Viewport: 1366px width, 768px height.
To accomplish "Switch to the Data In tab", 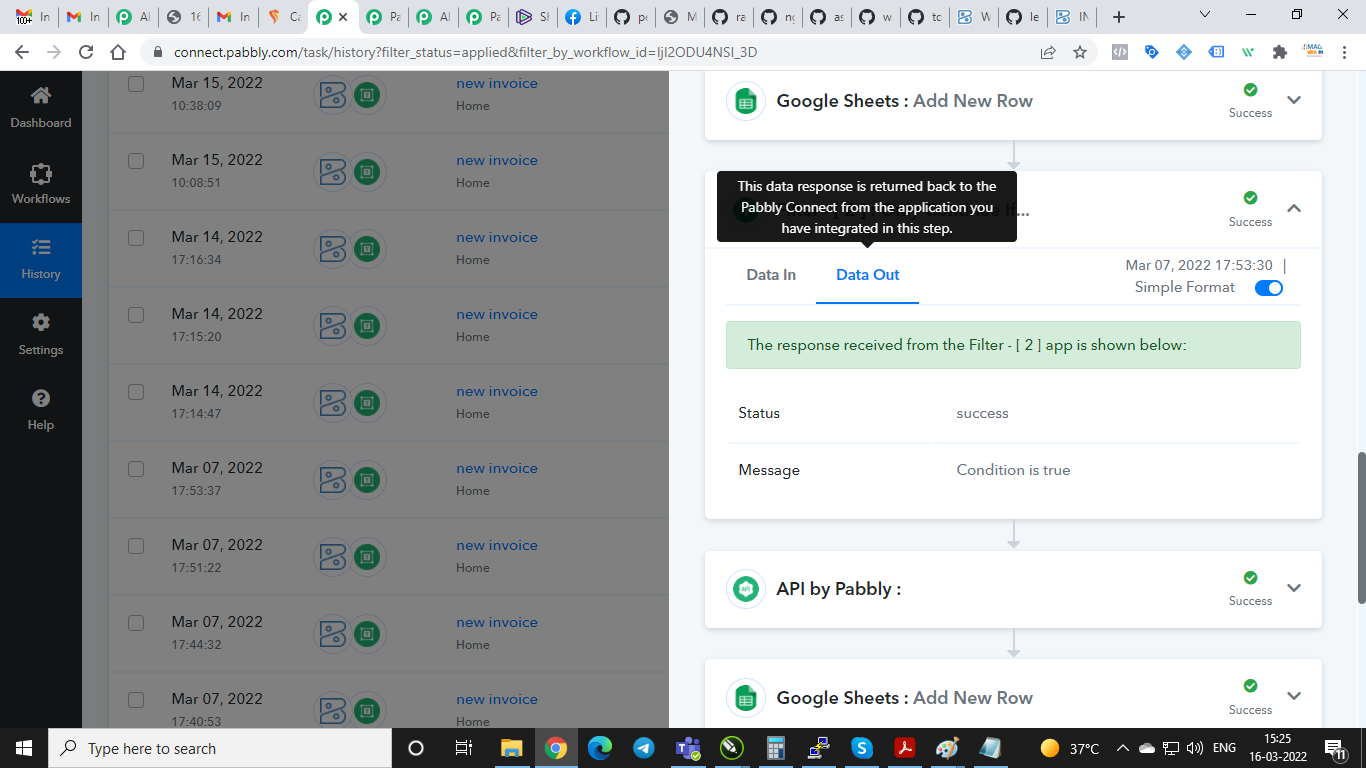I will [771, 275].
